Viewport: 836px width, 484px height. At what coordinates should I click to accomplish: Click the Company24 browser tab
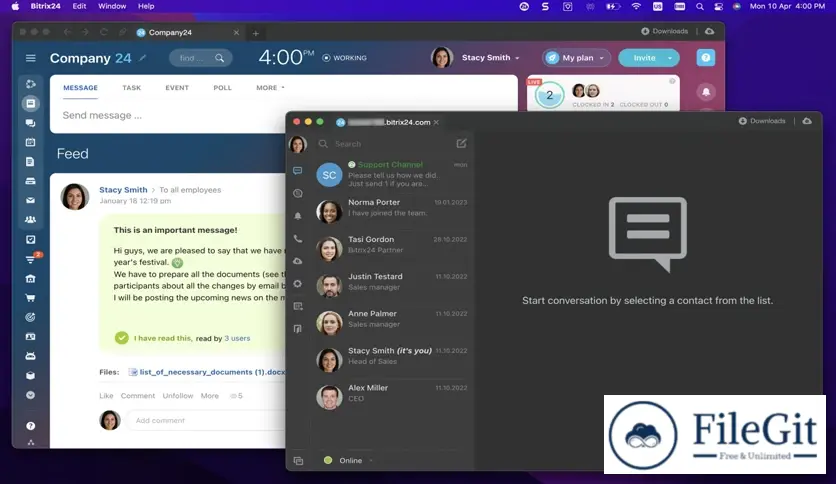pos(187,33)
